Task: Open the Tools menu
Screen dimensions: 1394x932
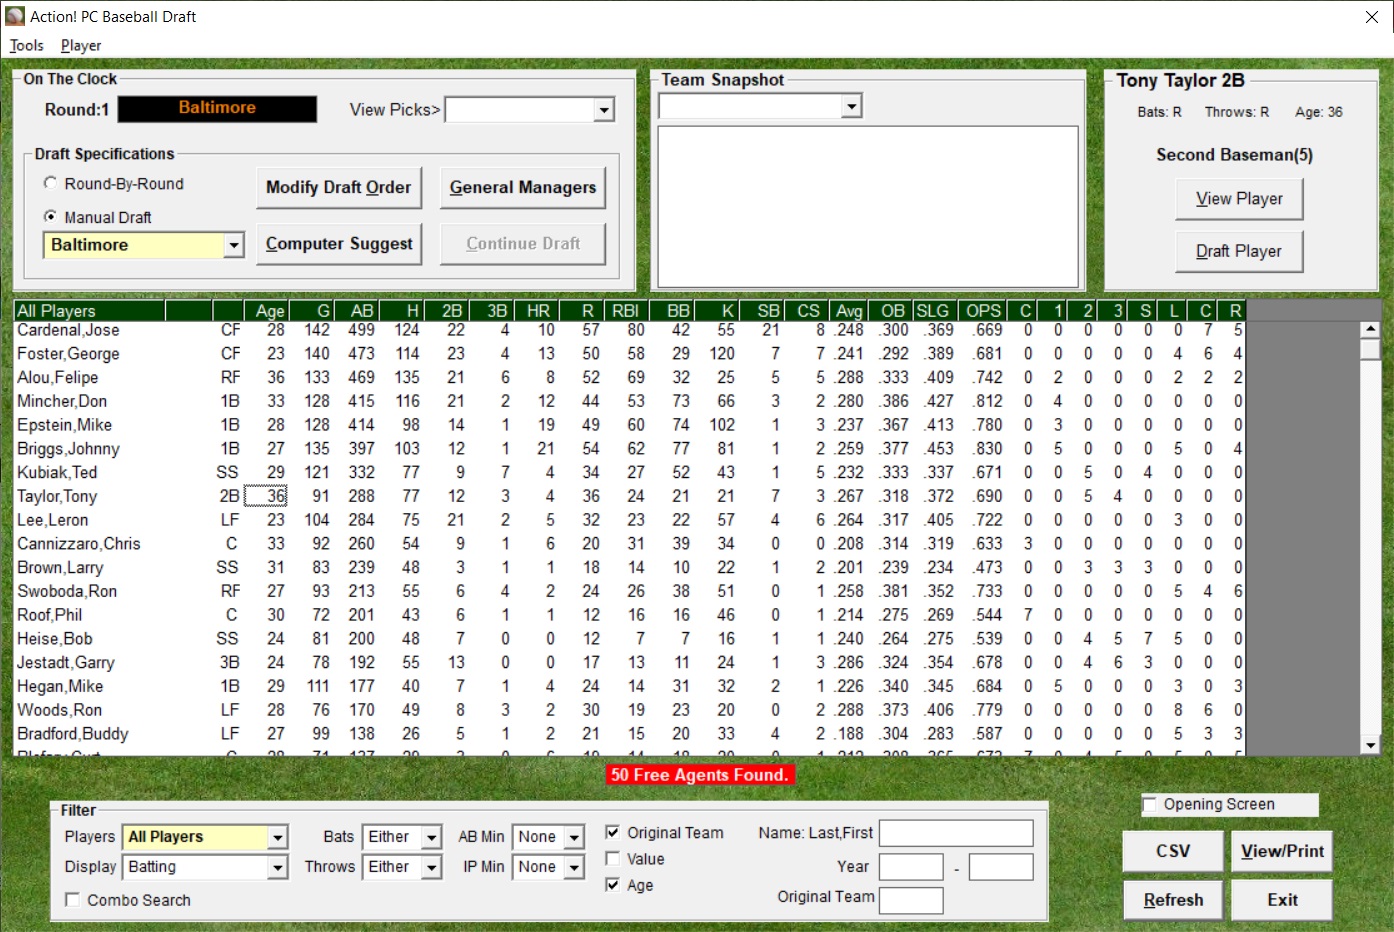Action: [27, 45]
